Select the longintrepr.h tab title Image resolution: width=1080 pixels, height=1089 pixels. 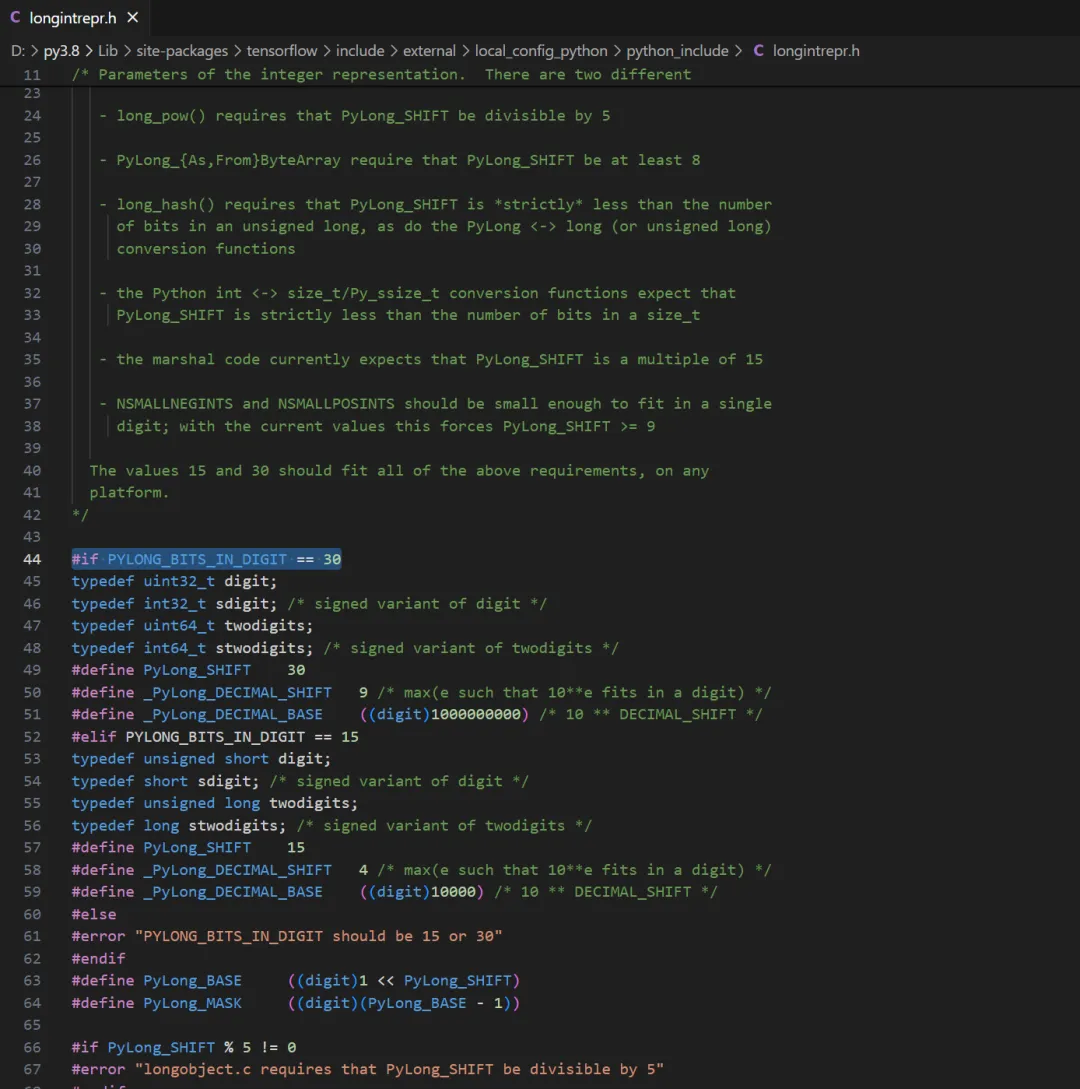tap(73, 17)
